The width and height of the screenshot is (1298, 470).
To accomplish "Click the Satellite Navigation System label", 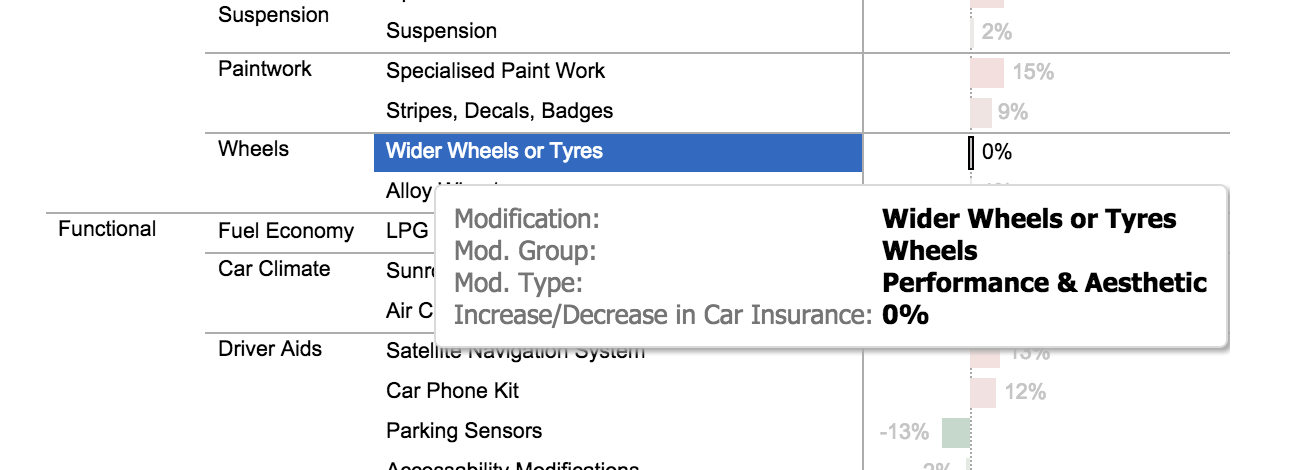I will click(515, 351).
